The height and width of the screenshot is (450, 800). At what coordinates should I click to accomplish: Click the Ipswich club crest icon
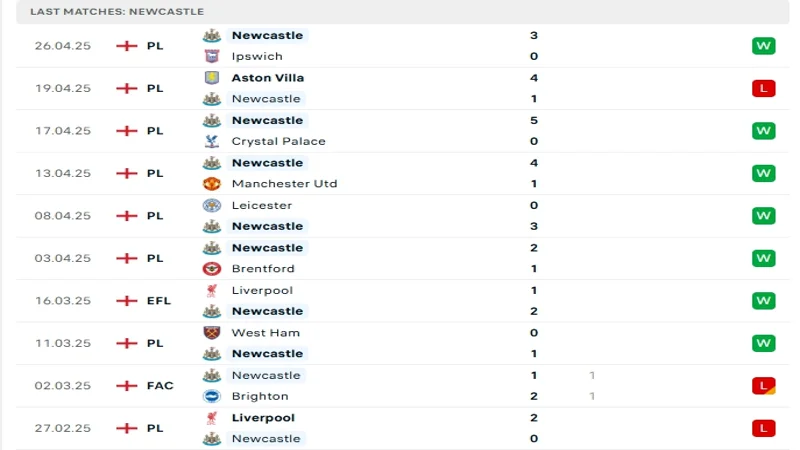click(211, 56)
